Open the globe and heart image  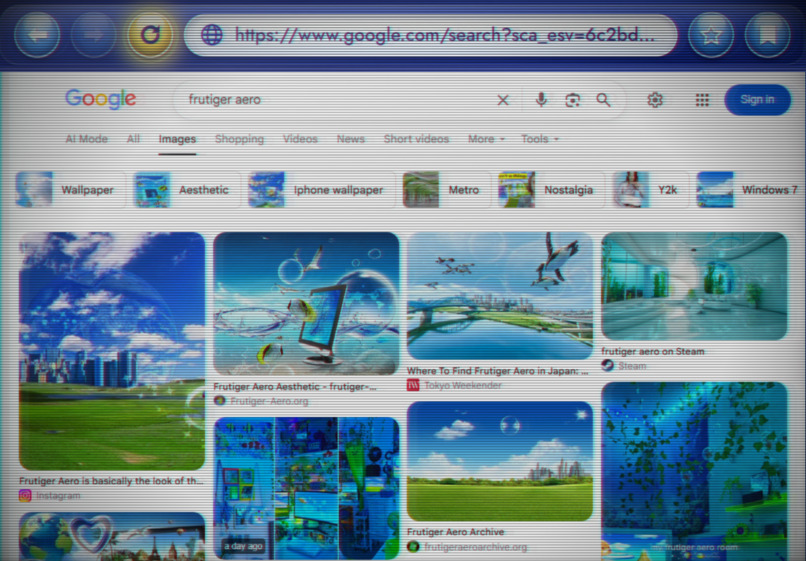112,536
